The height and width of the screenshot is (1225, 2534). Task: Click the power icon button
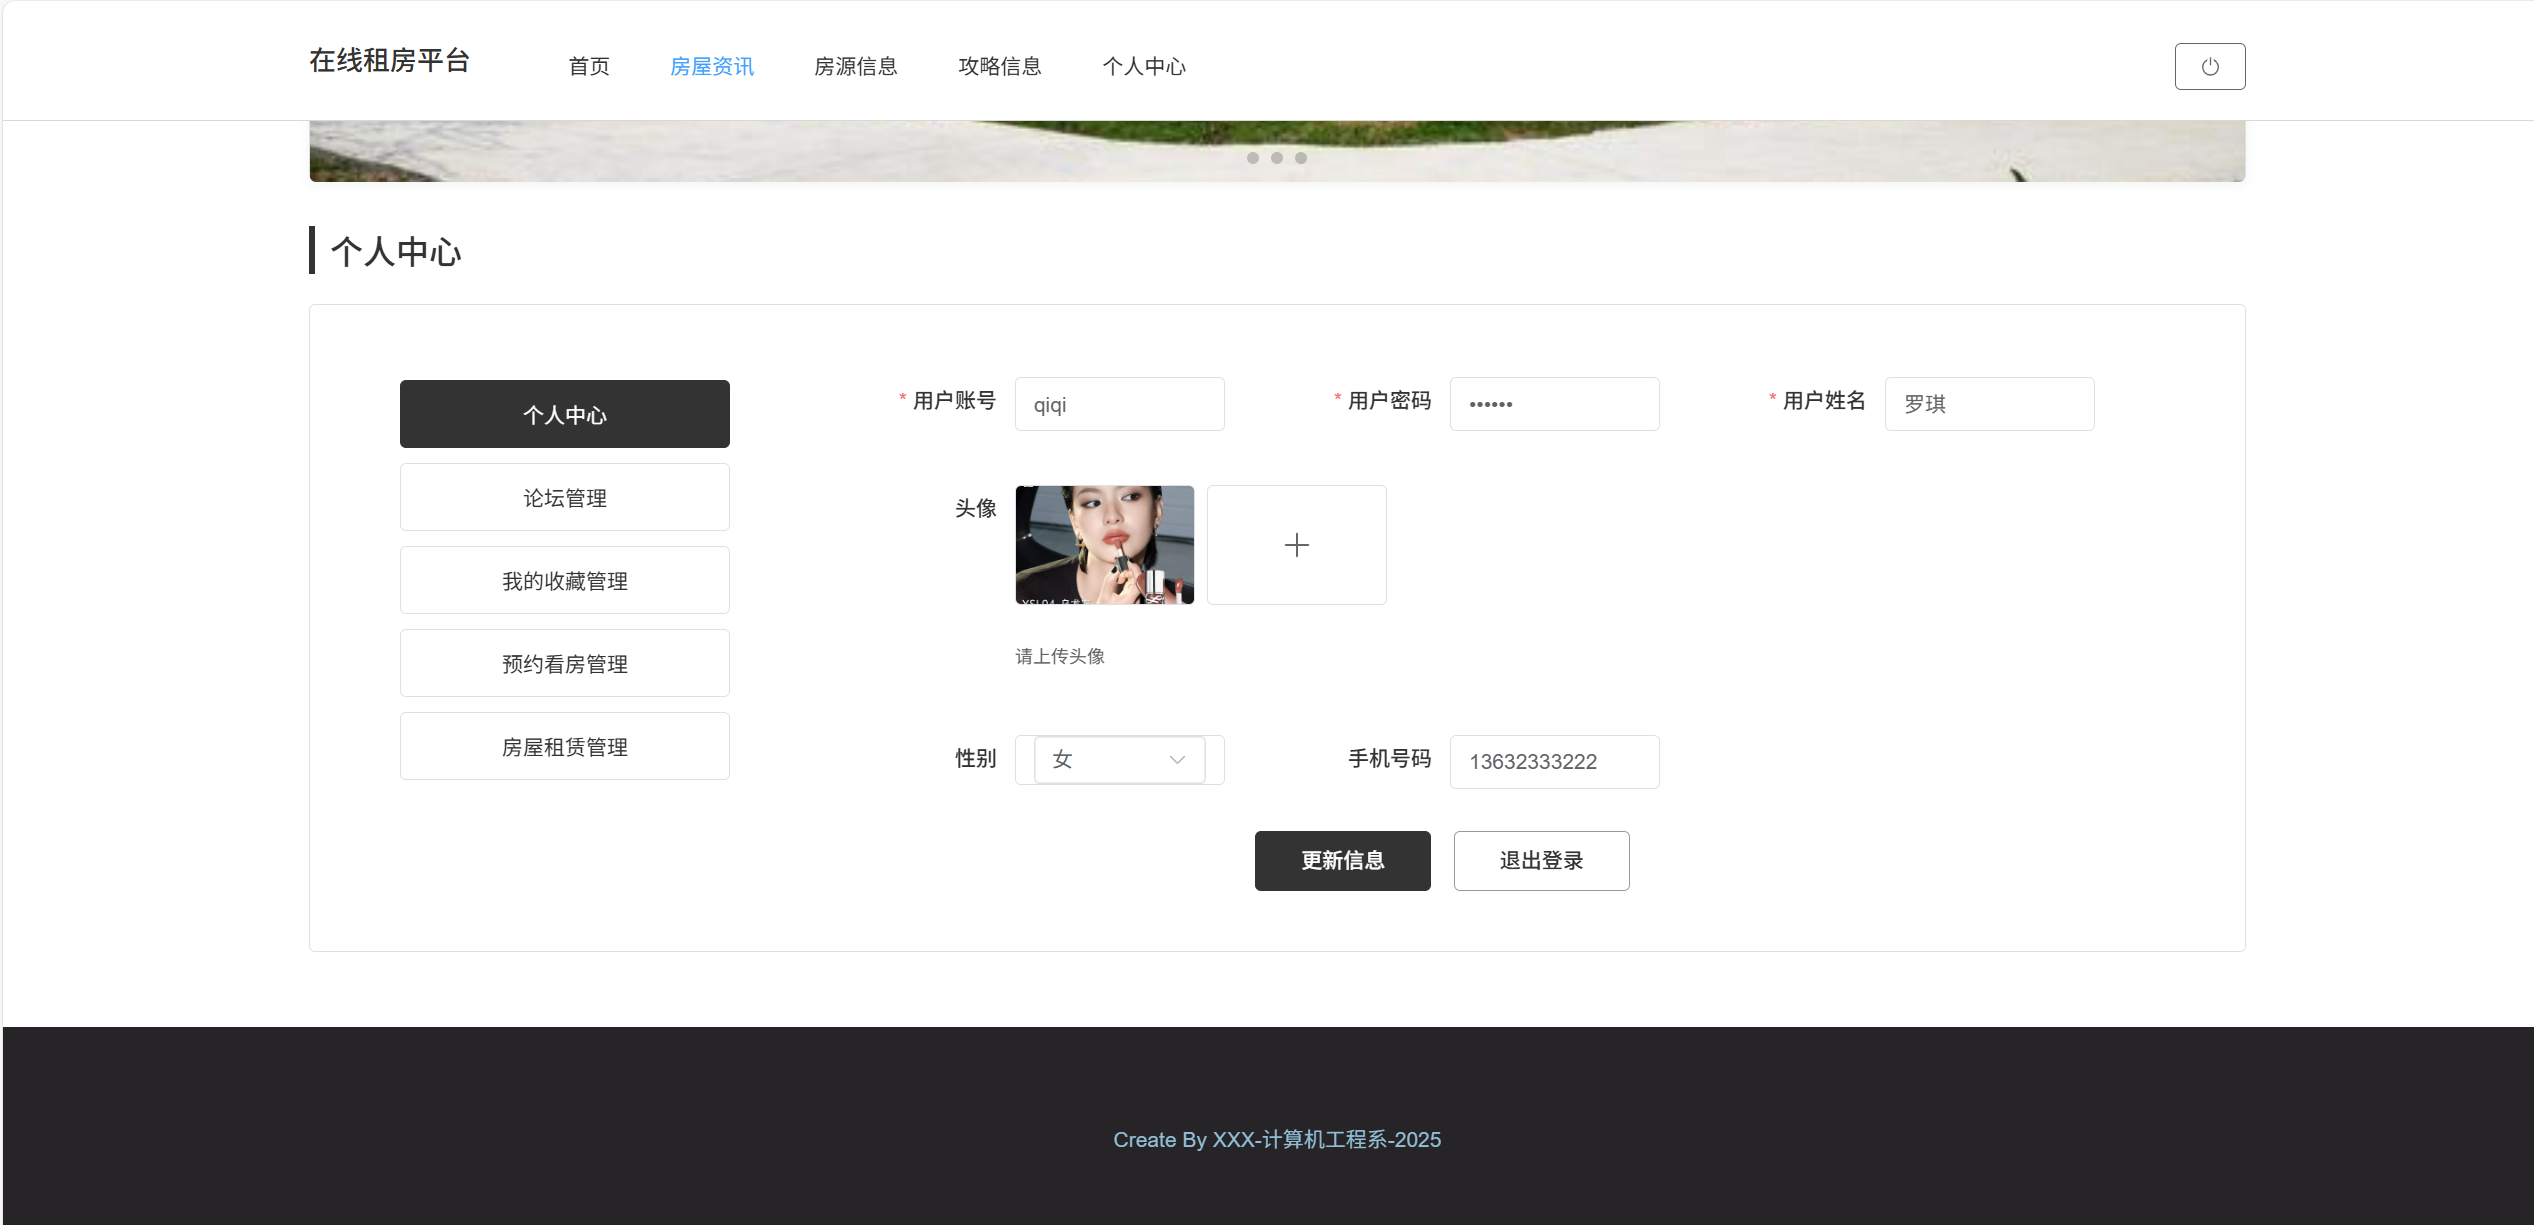click(2209, 66)
